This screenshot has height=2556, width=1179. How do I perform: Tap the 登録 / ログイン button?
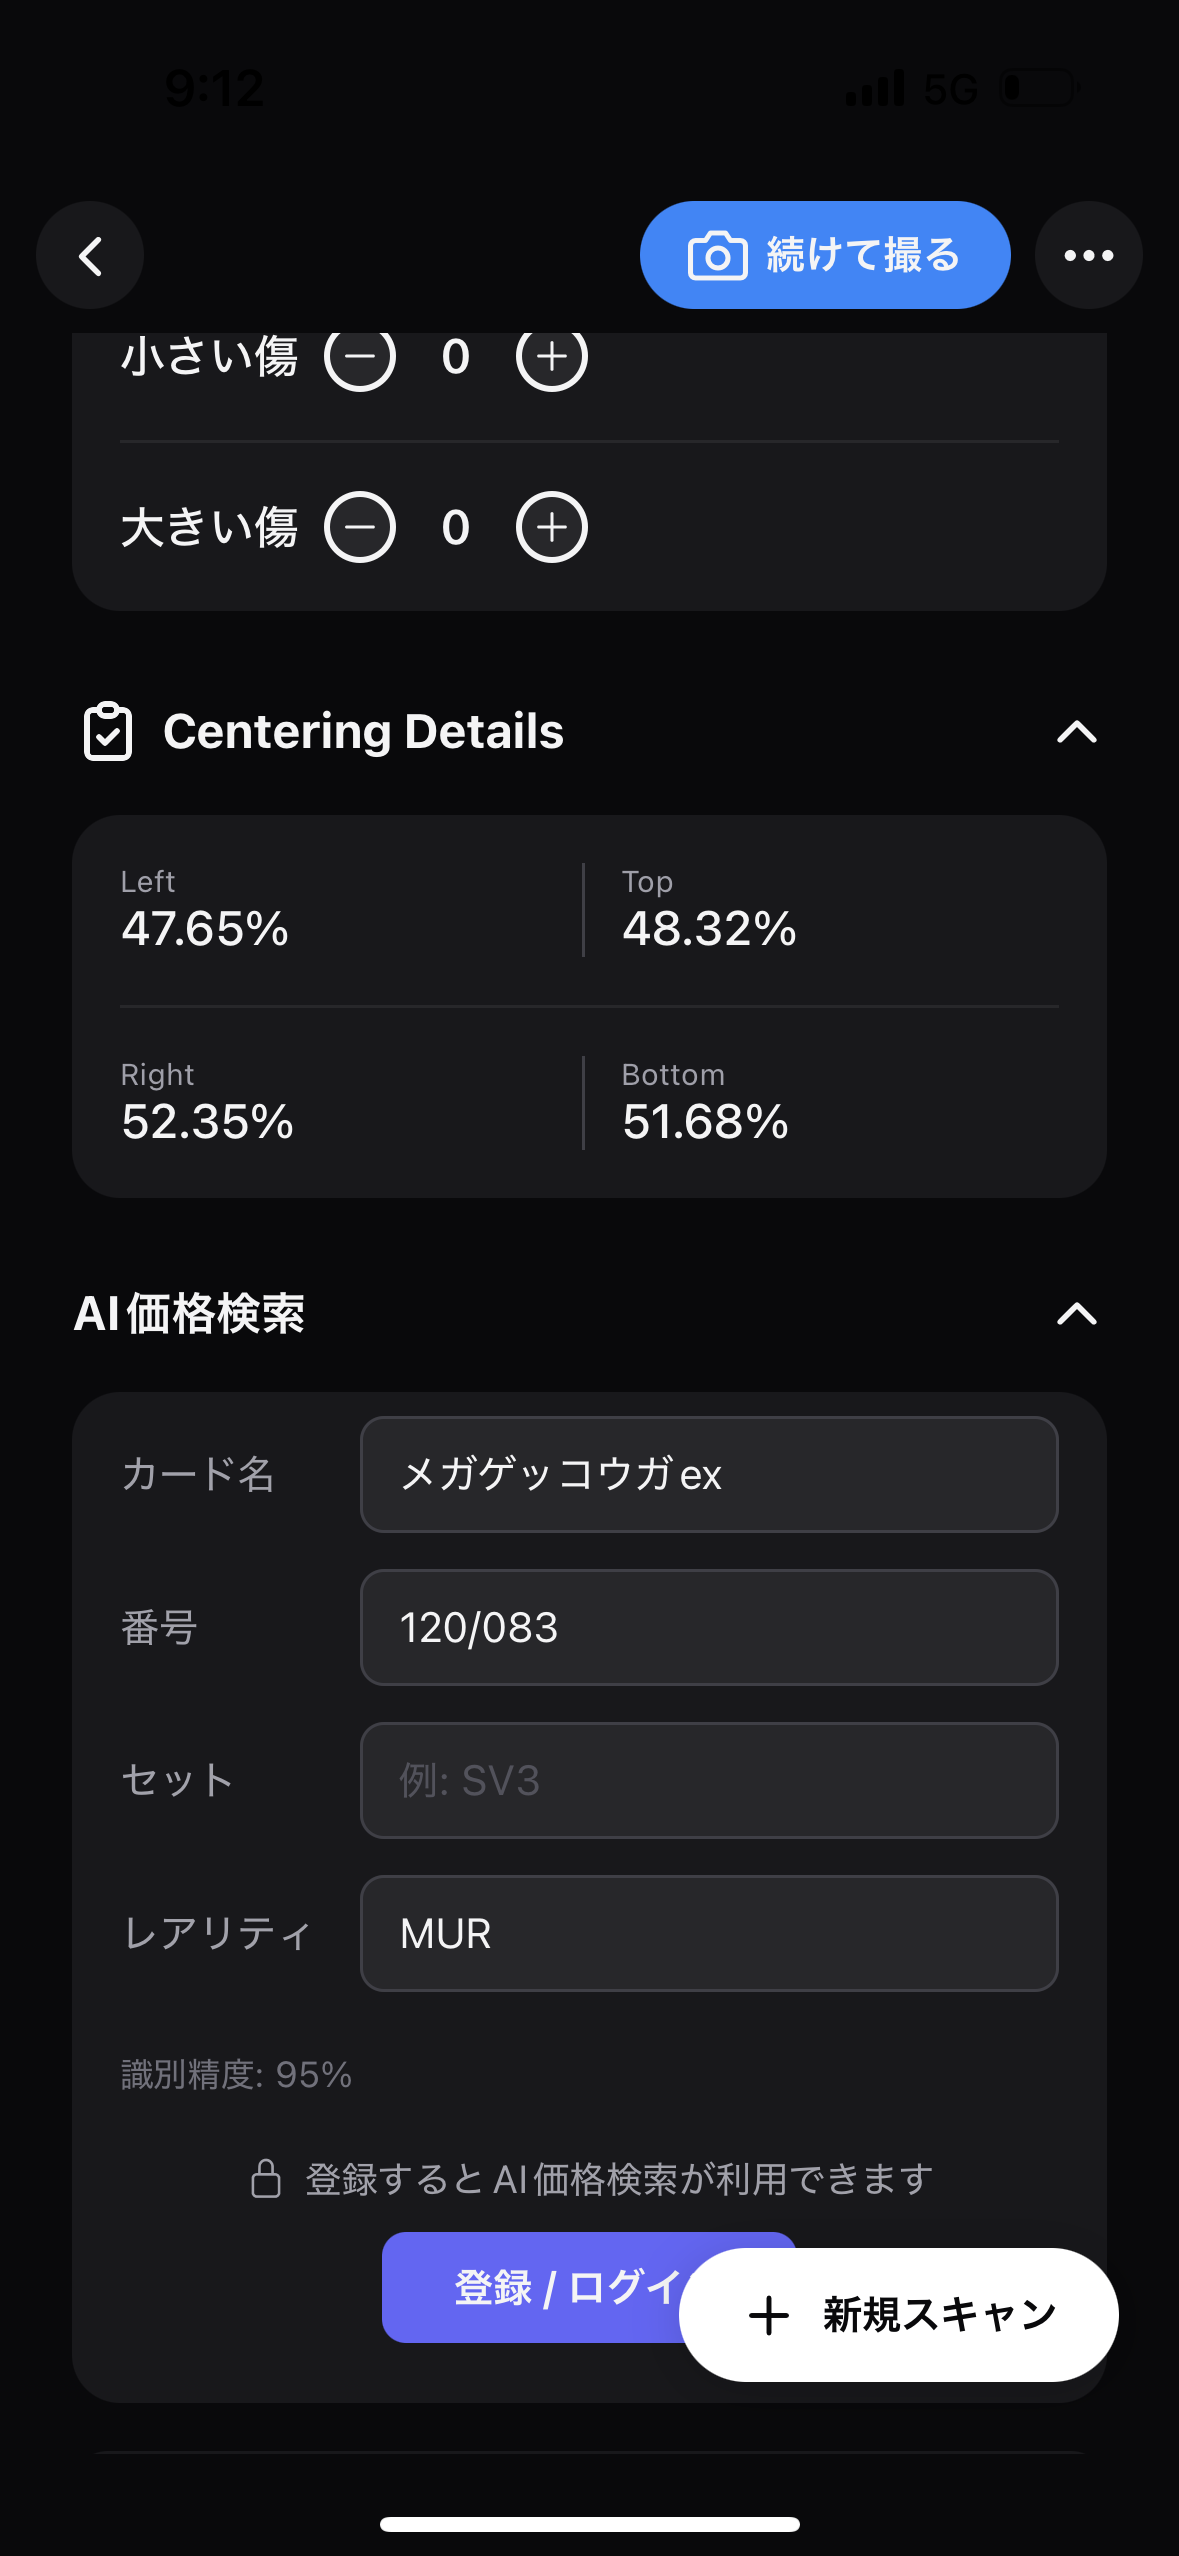tap(532, 2287)
